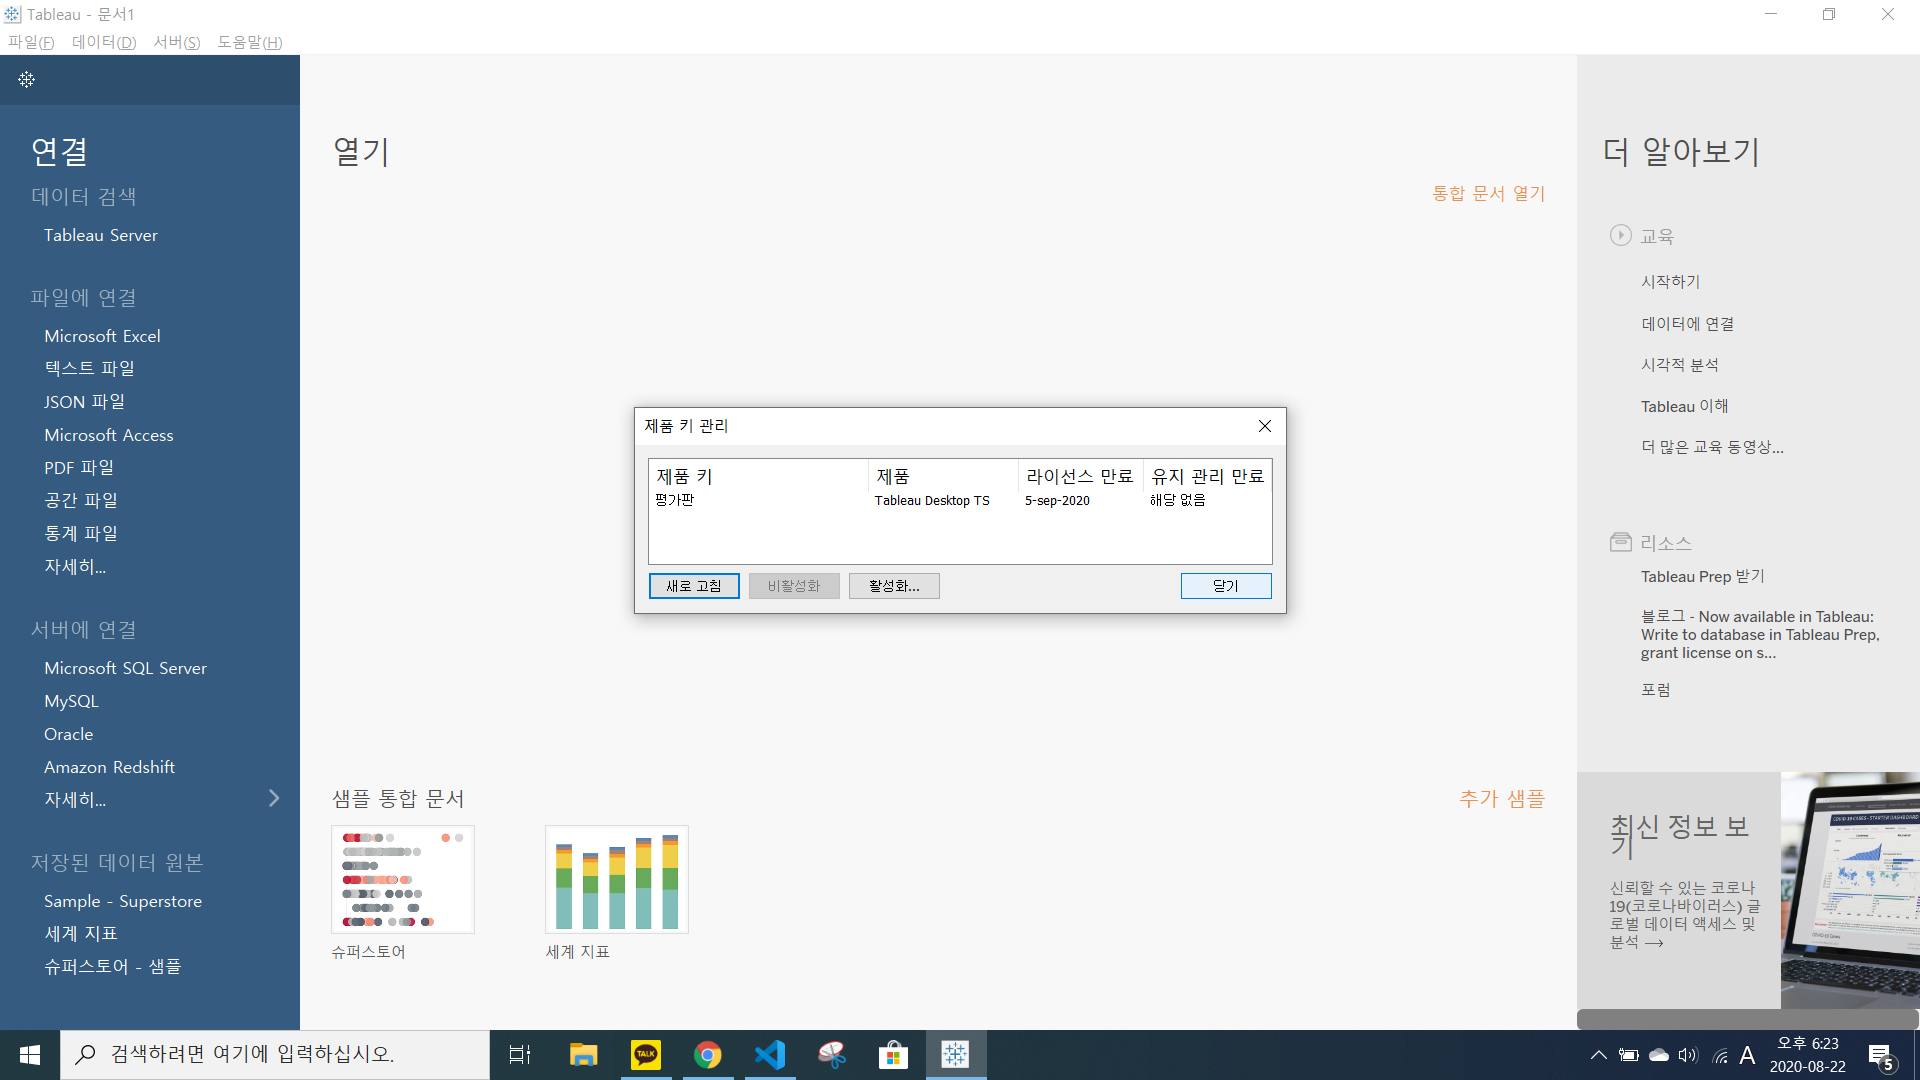Click the 리소스 resources icon
The image size is (1920, 1080).
click(x=1620, y=542)
